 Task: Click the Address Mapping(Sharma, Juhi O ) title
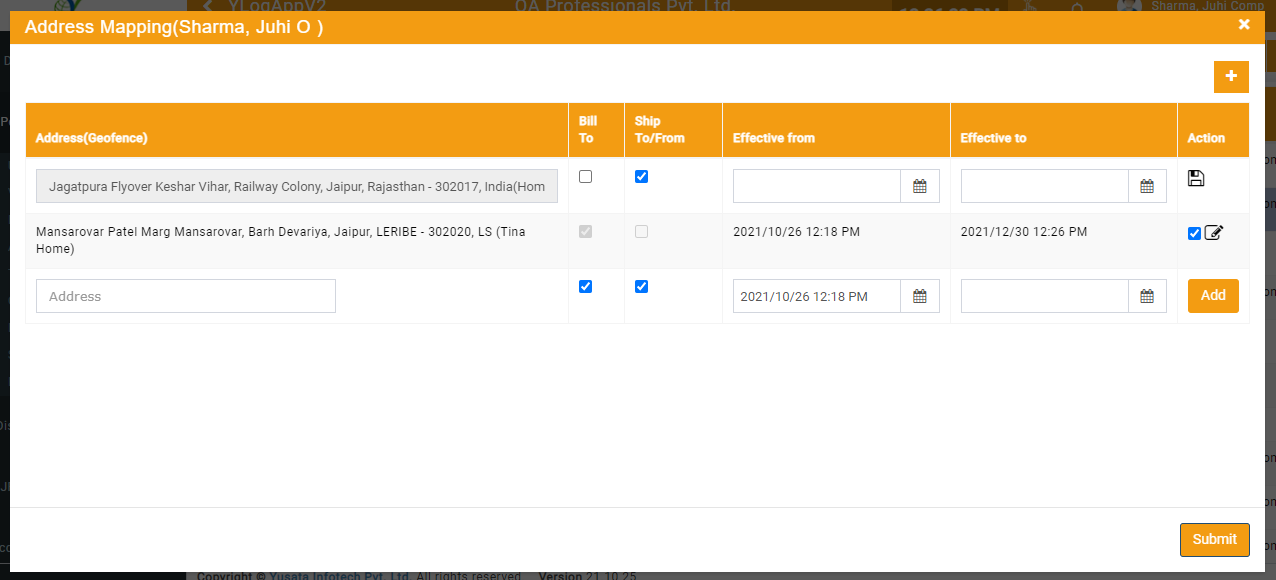[x=174, y=27]
